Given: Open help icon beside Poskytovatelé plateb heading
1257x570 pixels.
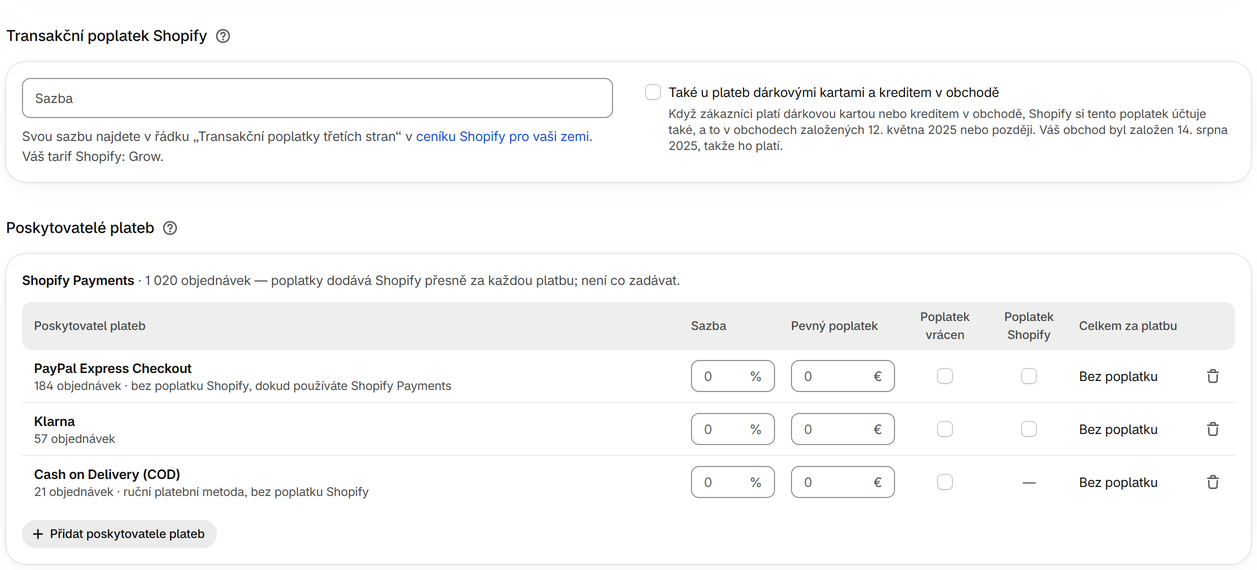Looking at the screenshot, I should (170, 228).
